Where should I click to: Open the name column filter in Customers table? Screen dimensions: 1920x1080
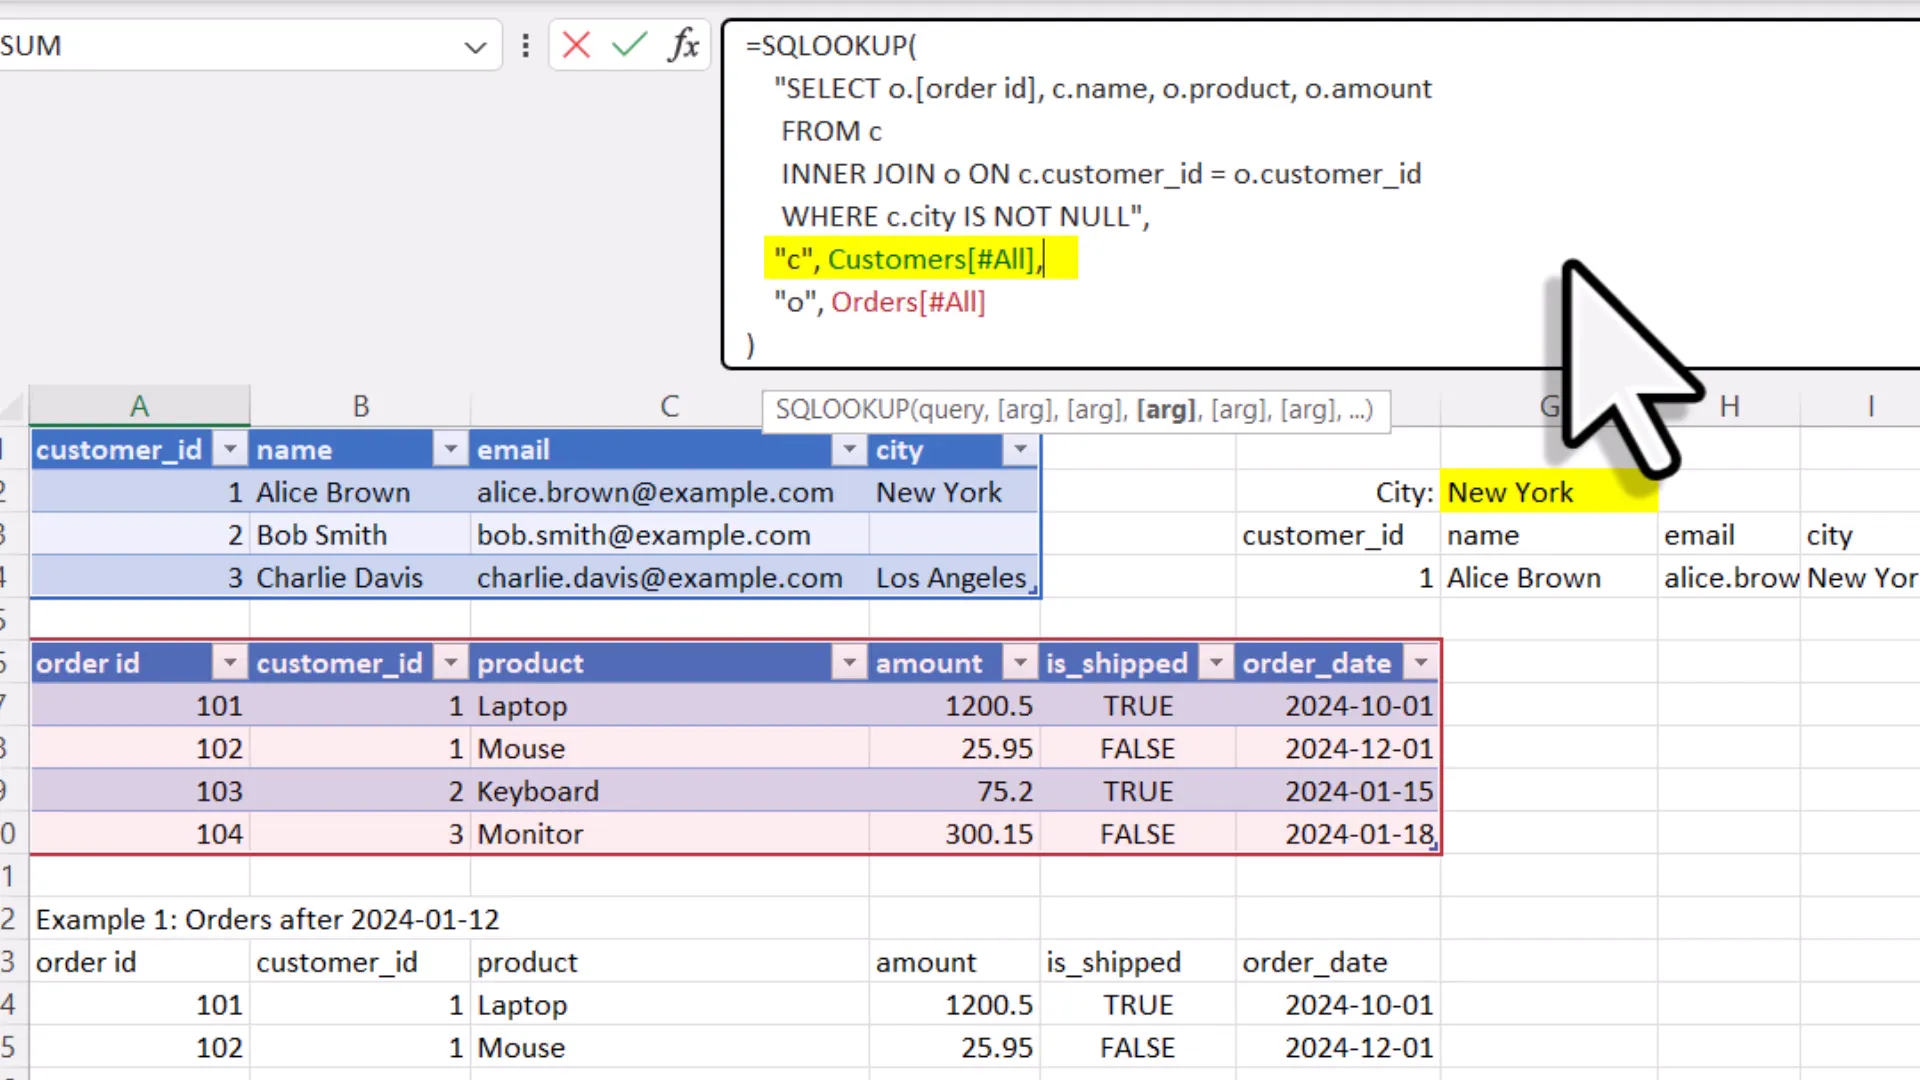pos(450,449)
